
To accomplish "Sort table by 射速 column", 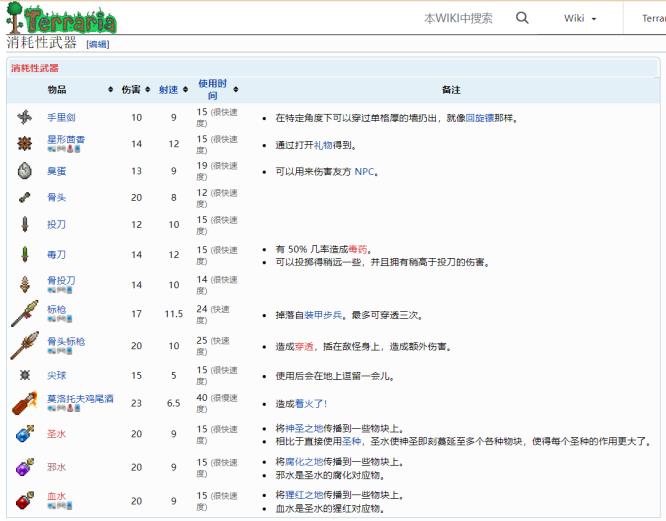I will (169, 90).
